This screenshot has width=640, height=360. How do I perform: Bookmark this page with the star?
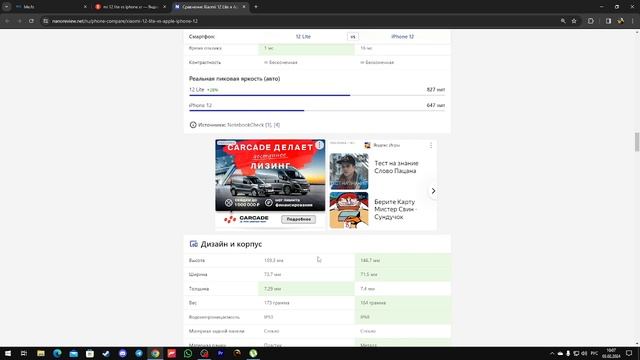(x=574, y=21)
